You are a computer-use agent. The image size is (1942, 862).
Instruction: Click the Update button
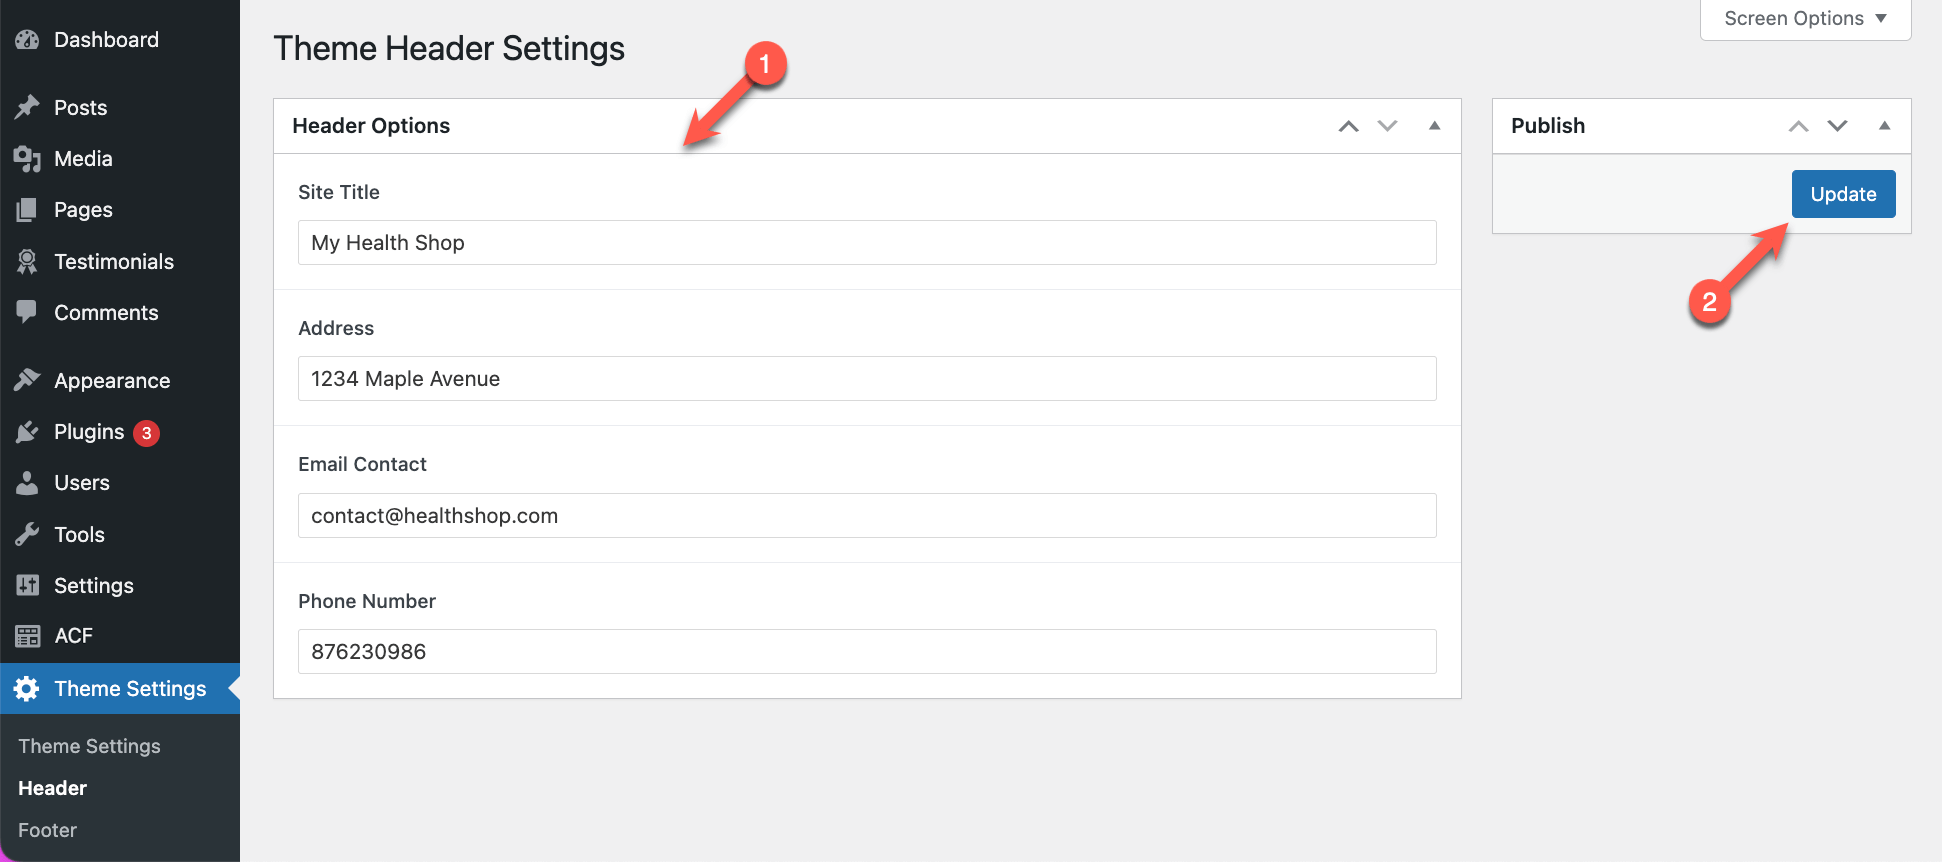[1843, 194]
